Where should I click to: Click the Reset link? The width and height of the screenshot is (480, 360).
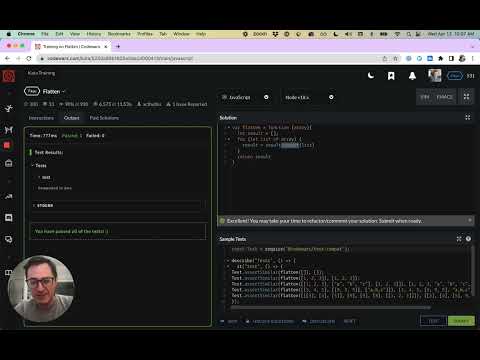pos(349,321)
